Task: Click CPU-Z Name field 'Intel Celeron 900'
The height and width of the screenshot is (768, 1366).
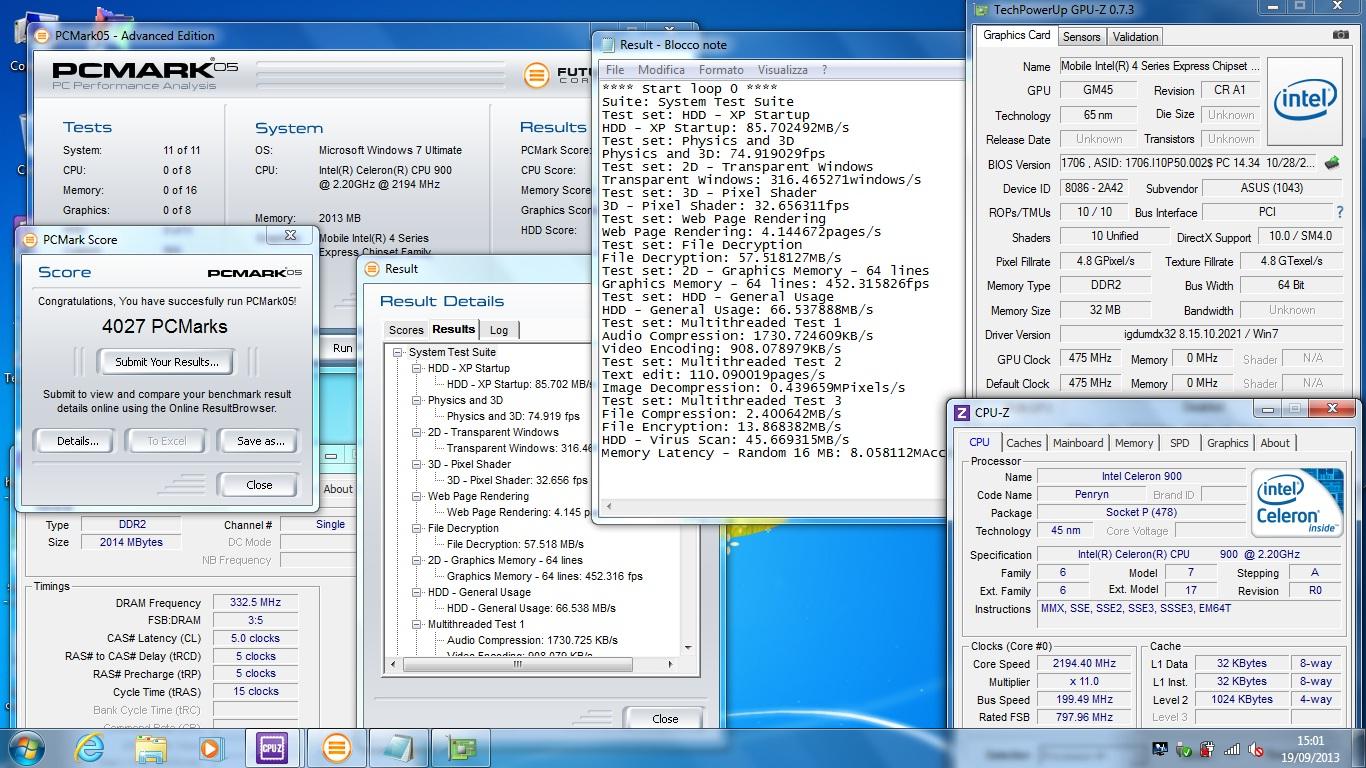Action: coord(1141,477)
